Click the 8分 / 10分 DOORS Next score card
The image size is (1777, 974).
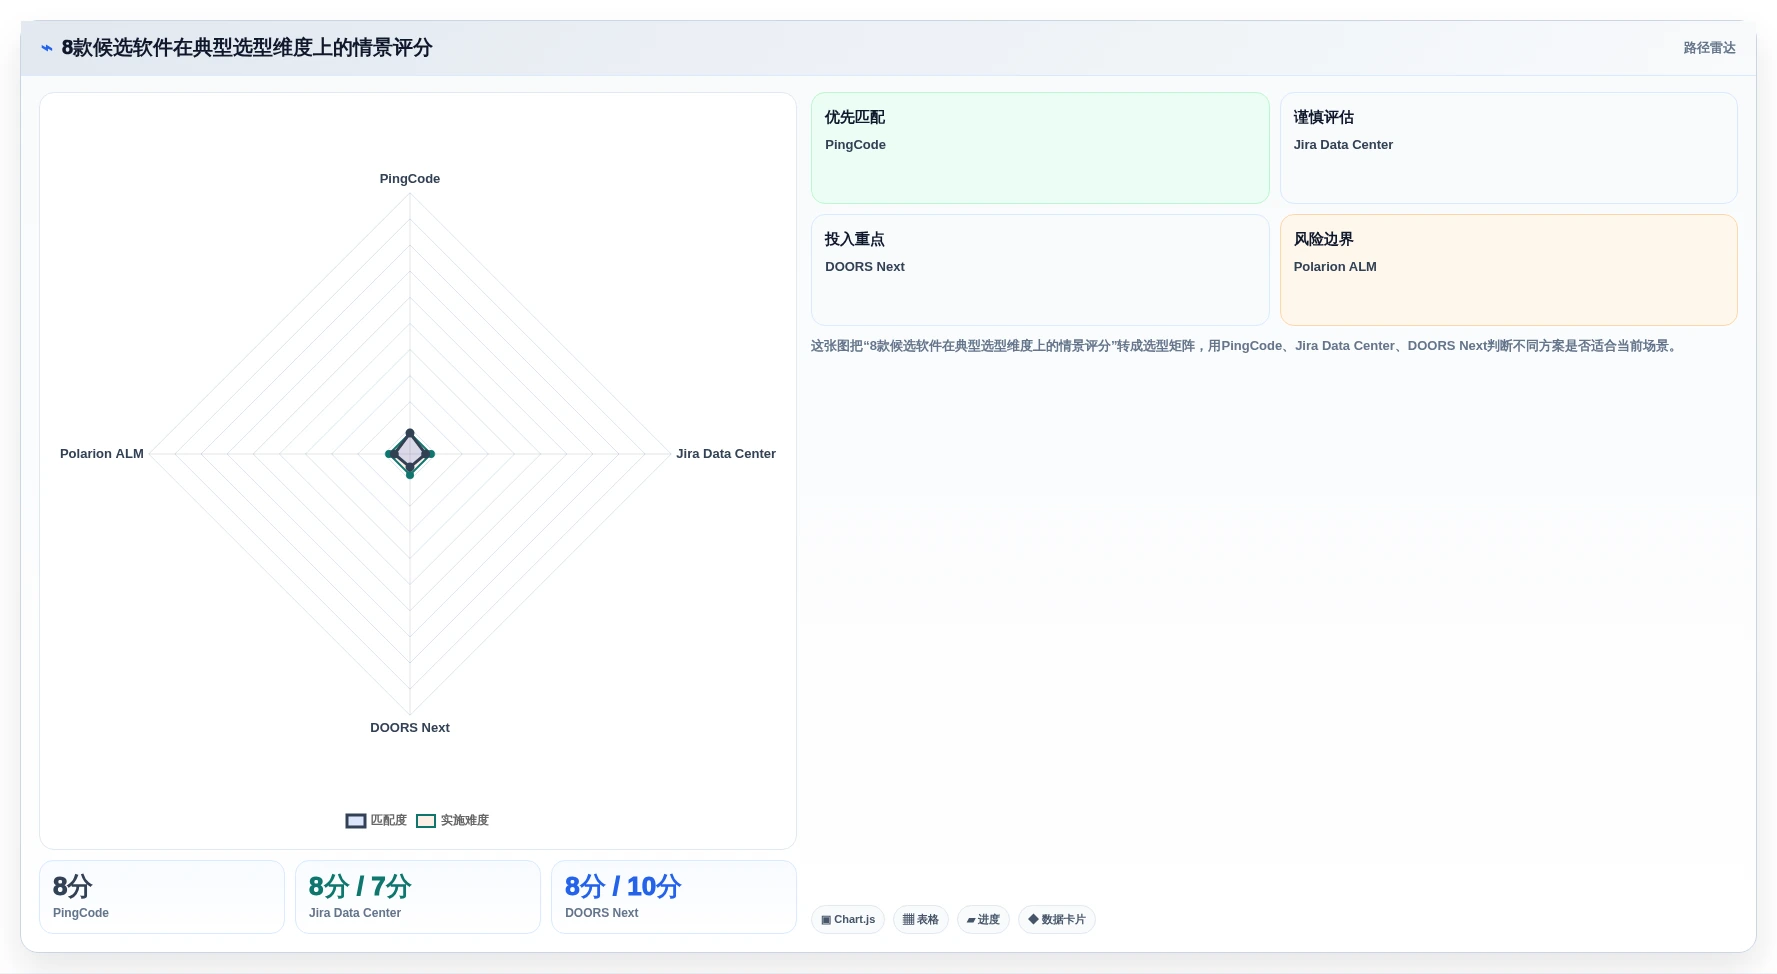[x=674, y=897]
